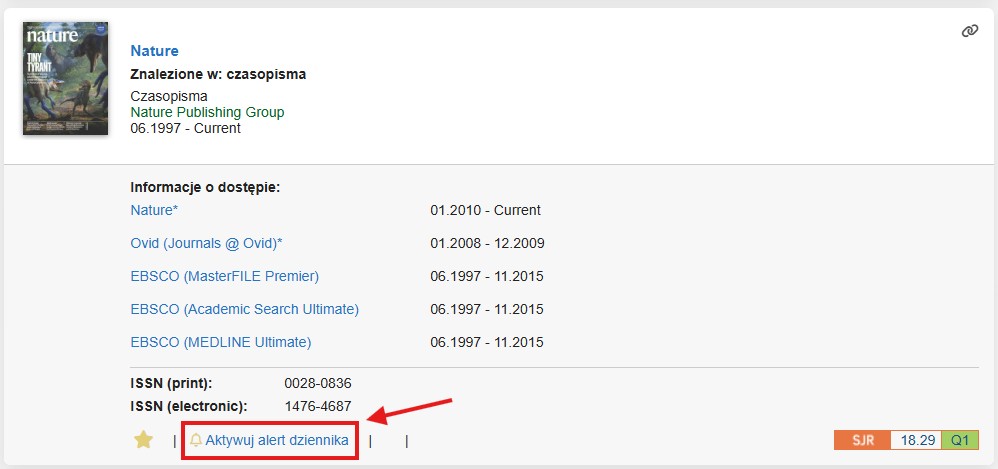Click the bell icon for journal alert
Image resolution: width=998 pixels, height=469 pixels.
pos(196,440)
